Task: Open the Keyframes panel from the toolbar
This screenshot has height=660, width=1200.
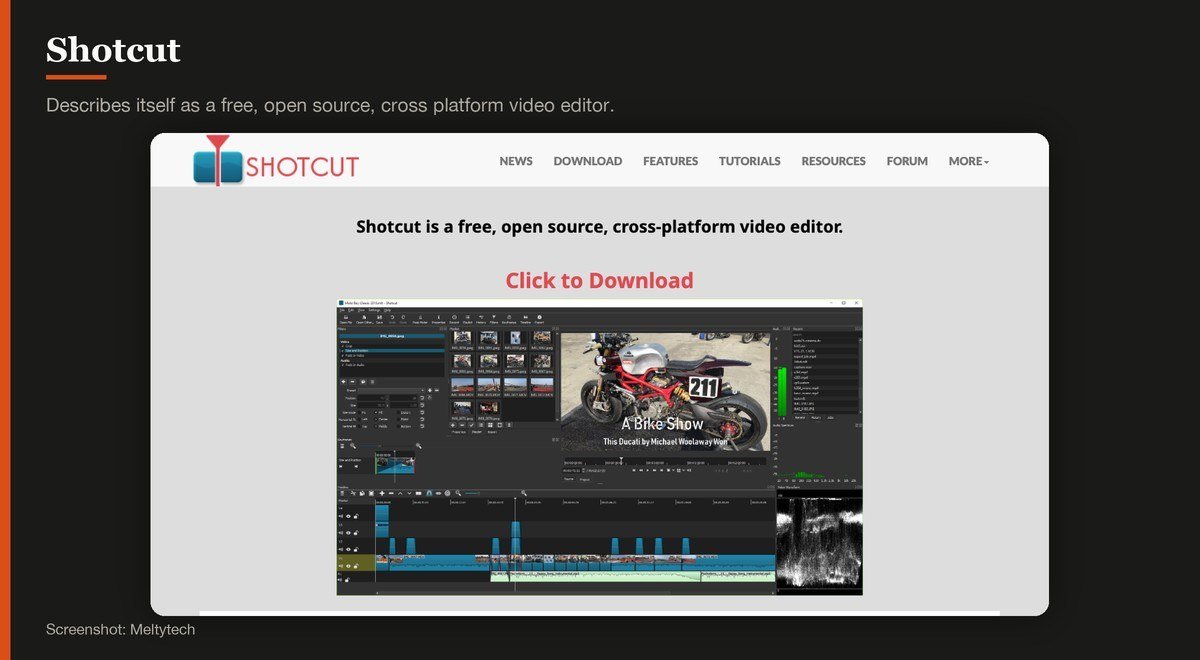Action: click(509, 320)
